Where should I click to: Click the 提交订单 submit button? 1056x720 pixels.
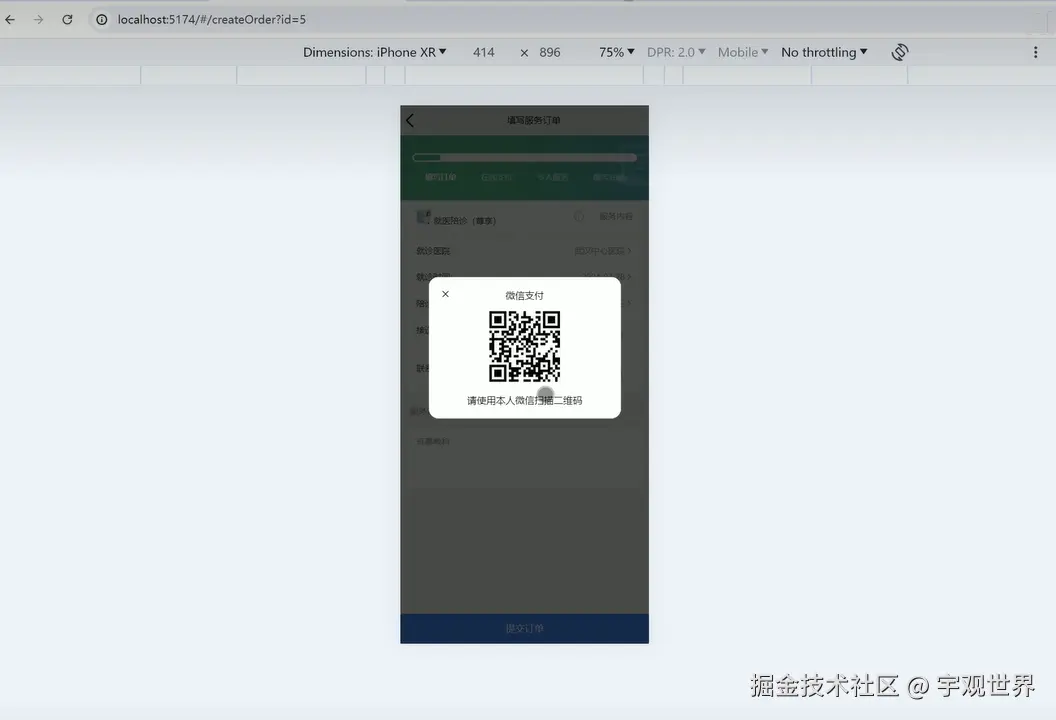tap(525, 628)
